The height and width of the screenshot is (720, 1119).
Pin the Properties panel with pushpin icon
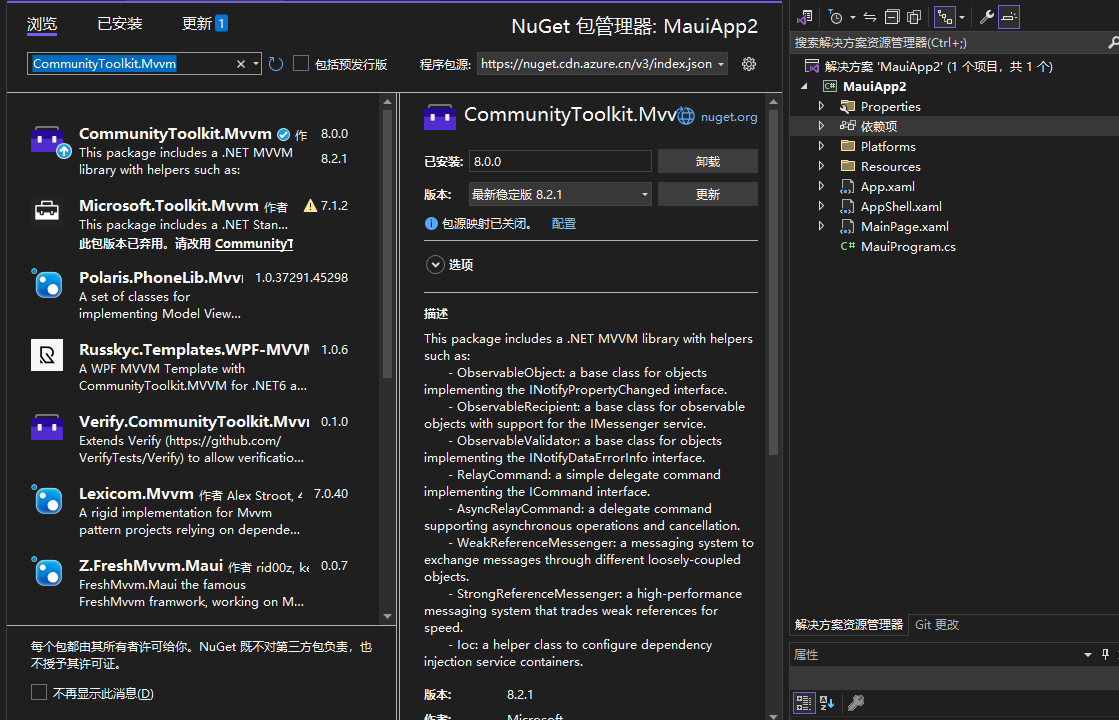click(x=1105, y=654)
